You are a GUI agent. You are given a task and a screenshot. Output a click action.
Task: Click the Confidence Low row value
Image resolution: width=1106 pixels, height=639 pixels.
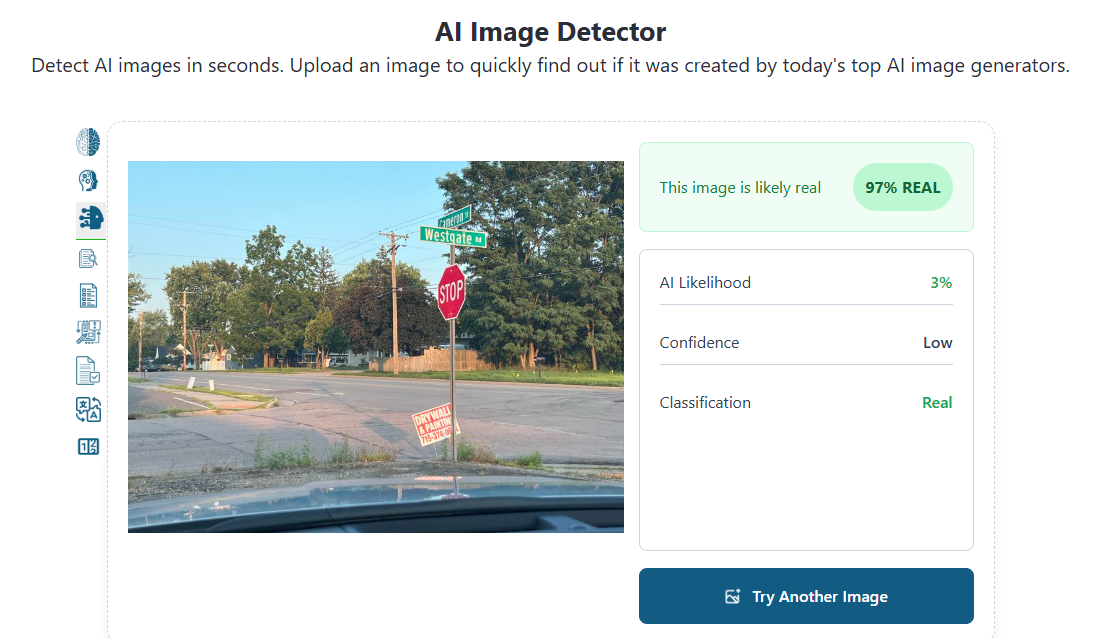click(x=937, y=343)
